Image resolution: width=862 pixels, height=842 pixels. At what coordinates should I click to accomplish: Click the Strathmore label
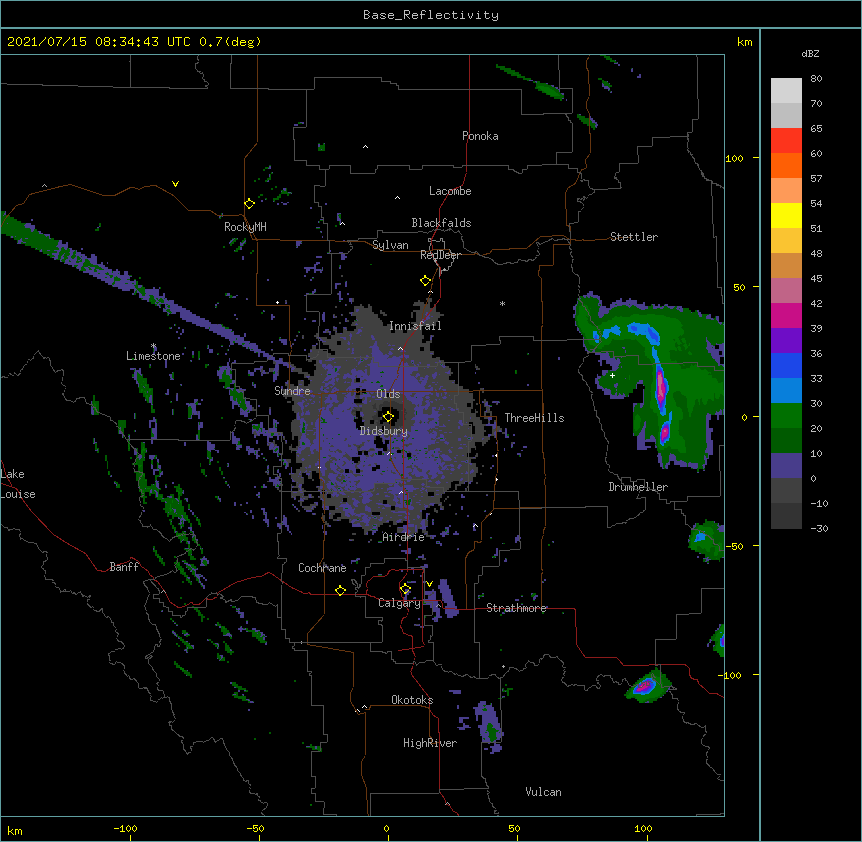pos(516,608)
